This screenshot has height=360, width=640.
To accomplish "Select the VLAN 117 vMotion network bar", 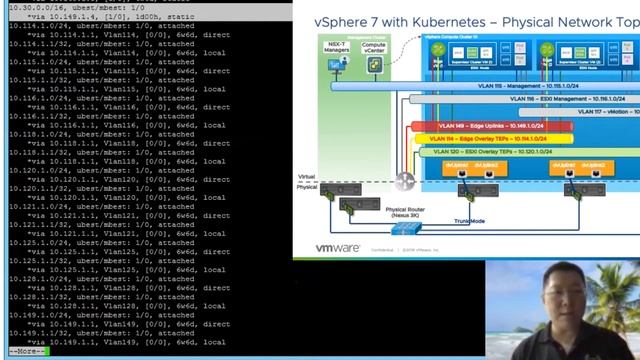I will coord(579,111).
